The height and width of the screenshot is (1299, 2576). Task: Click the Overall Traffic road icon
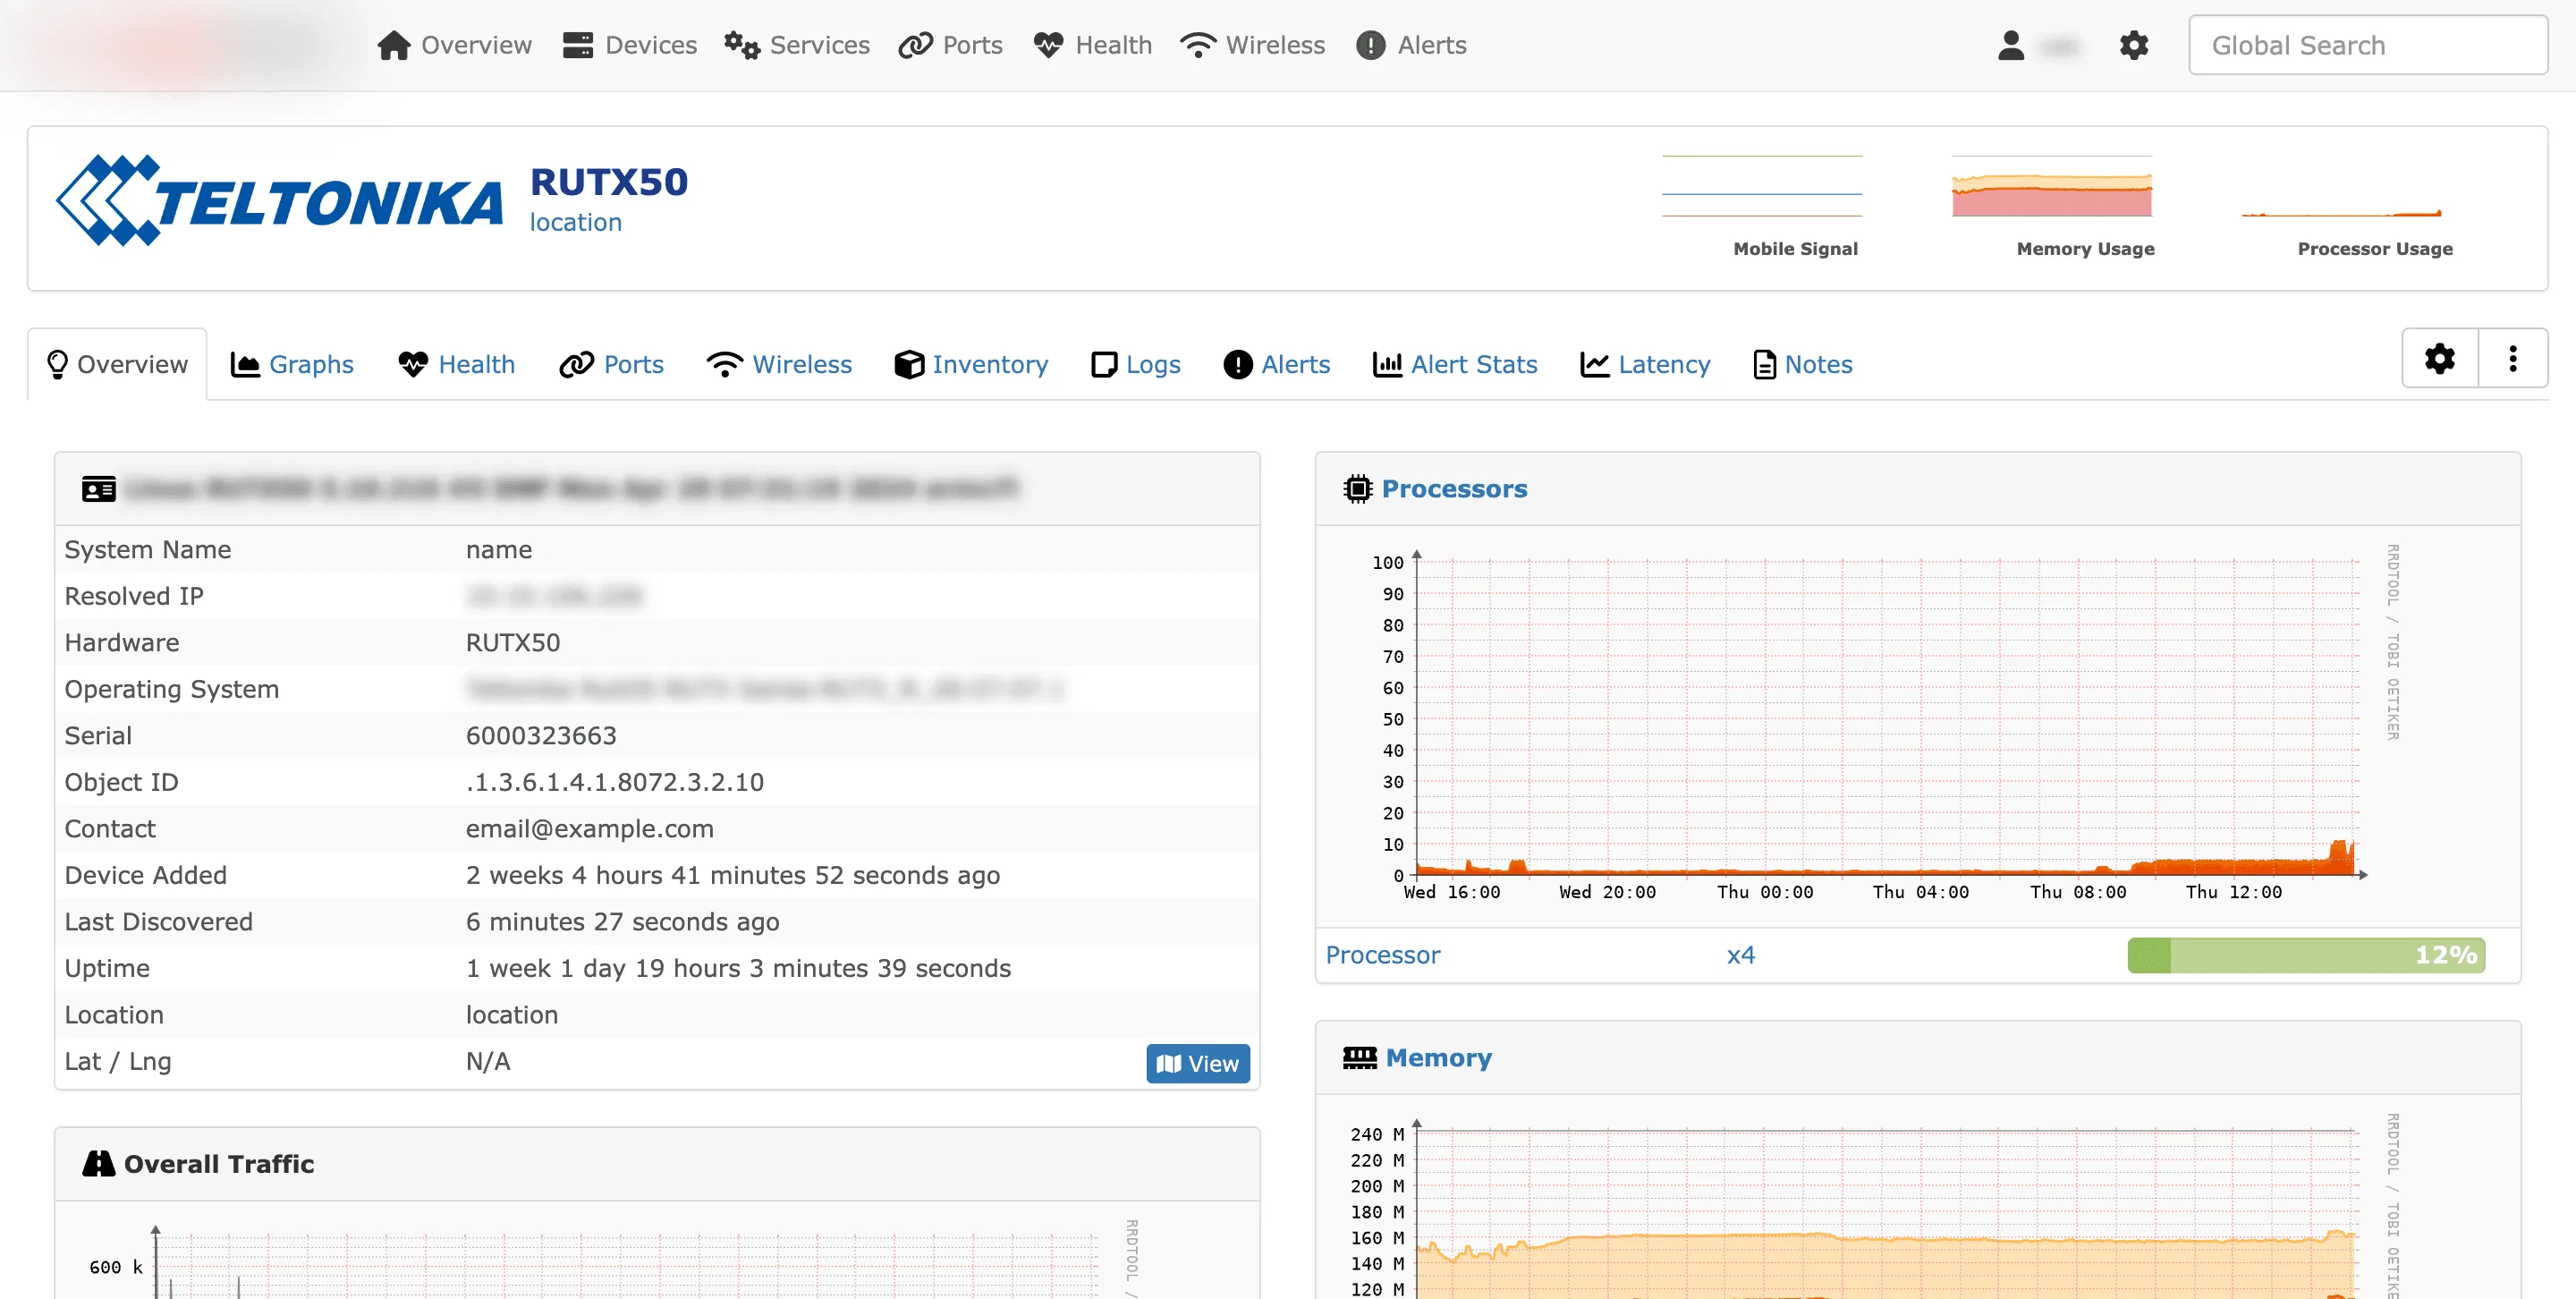click(99, 1164)
